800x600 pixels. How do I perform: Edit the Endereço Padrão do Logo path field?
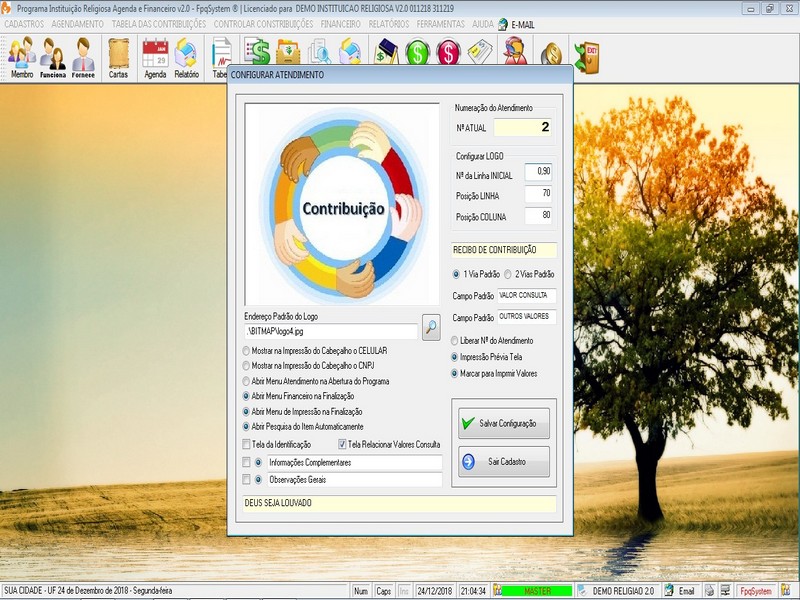click(x=331, y=332)
